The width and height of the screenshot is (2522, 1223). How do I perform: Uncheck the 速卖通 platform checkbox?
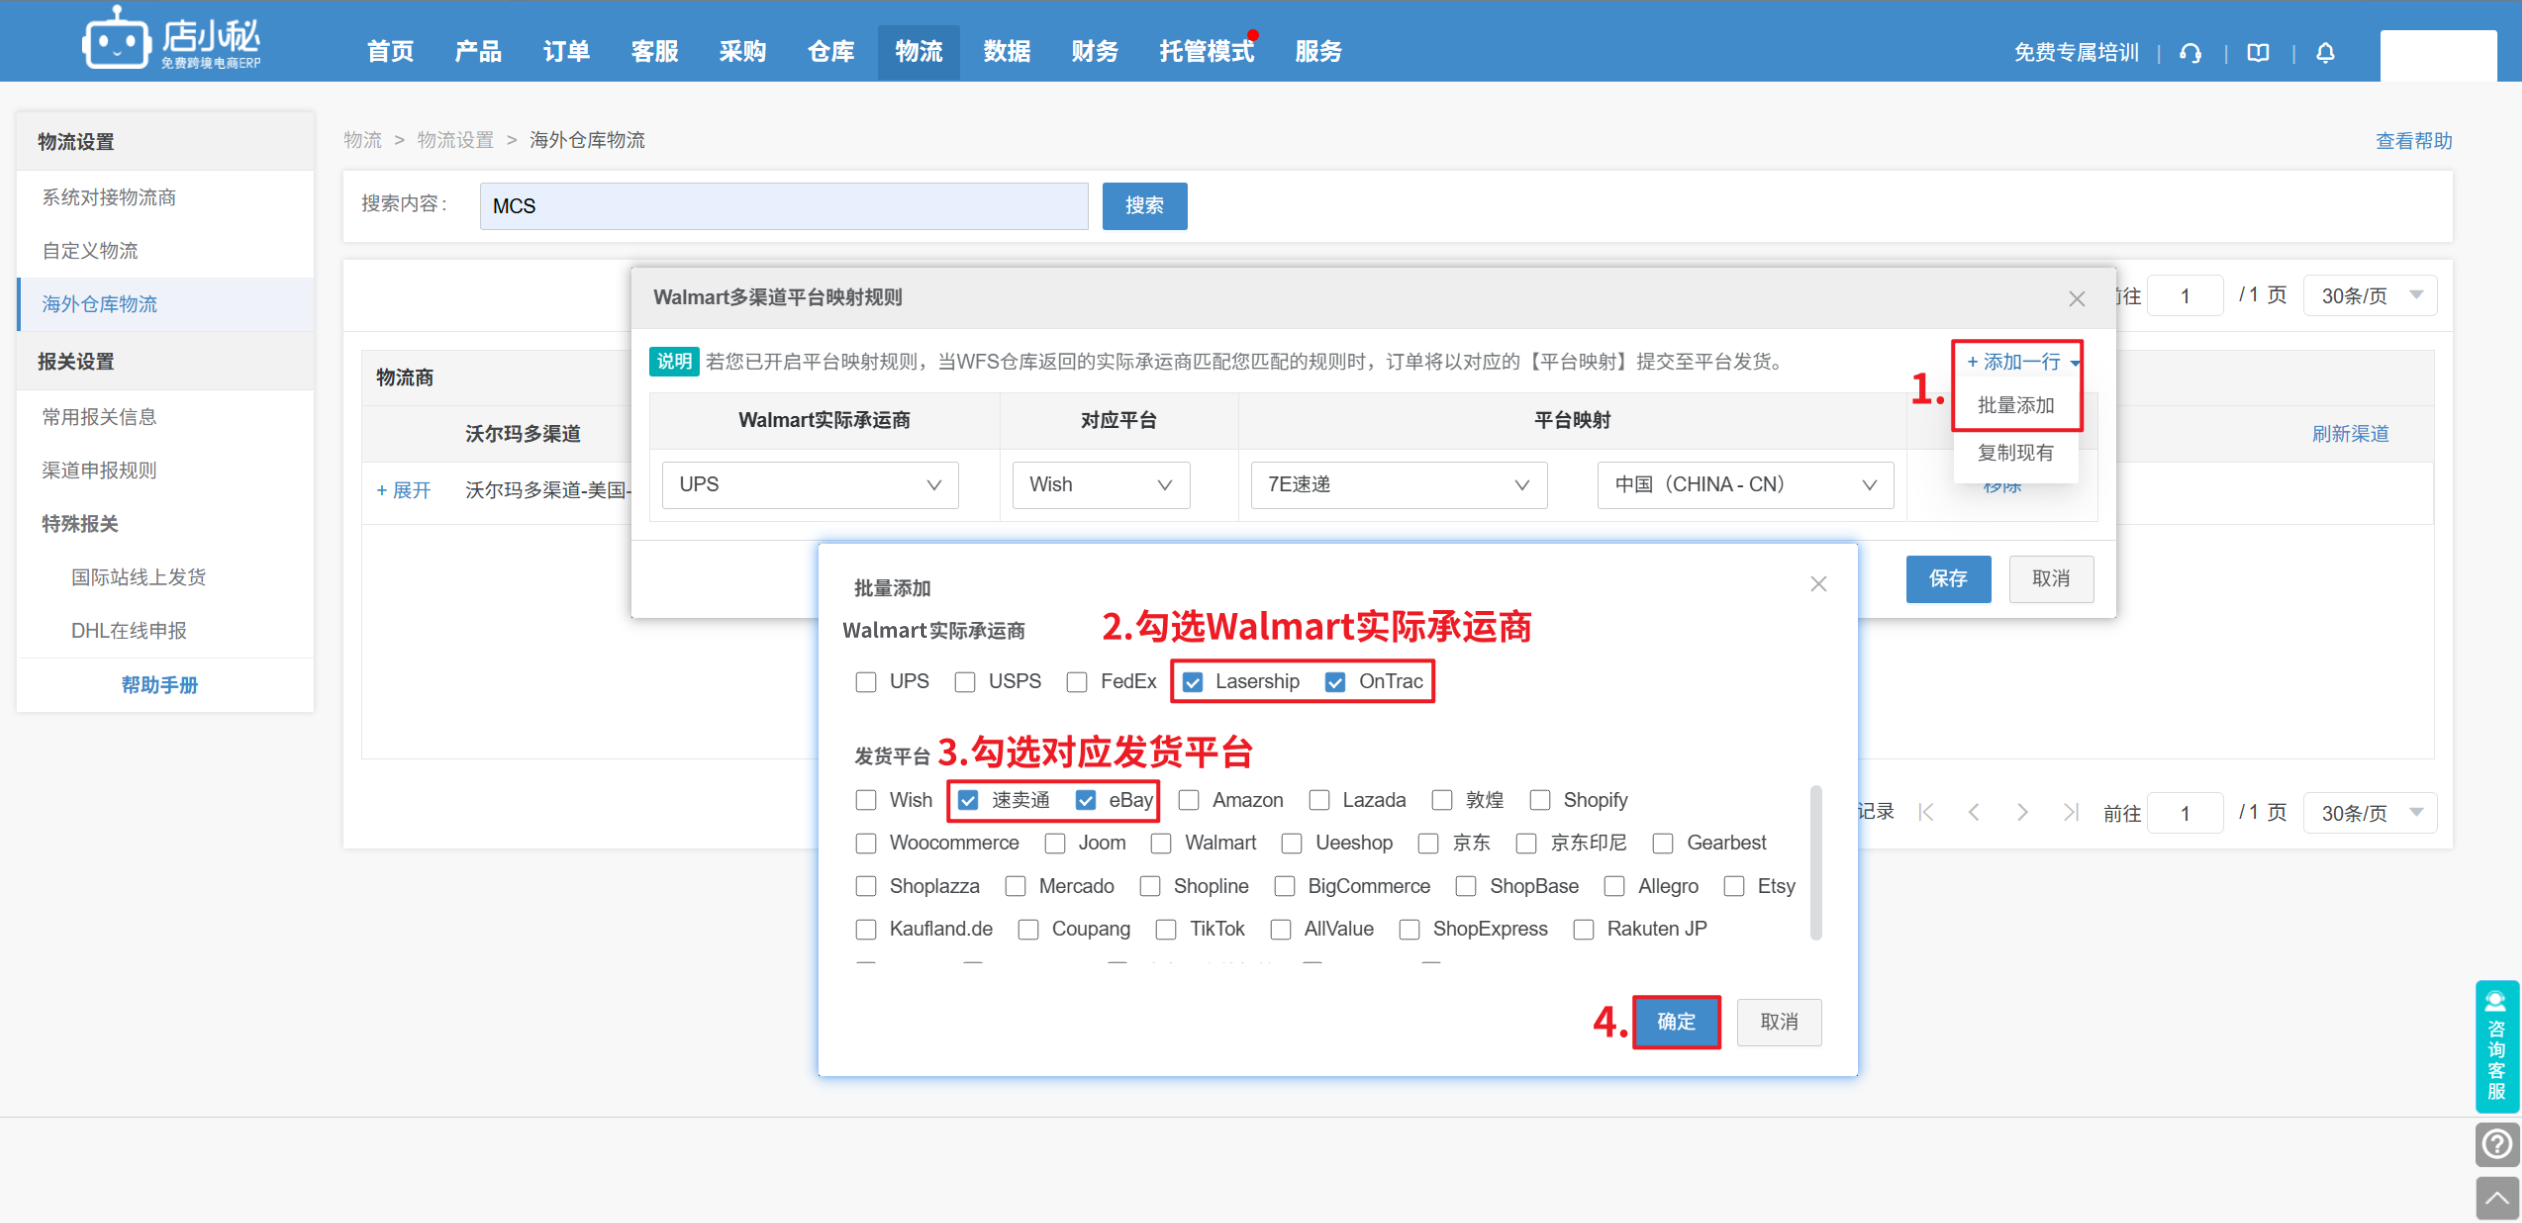pyautogui.click(x=968, y=800)
